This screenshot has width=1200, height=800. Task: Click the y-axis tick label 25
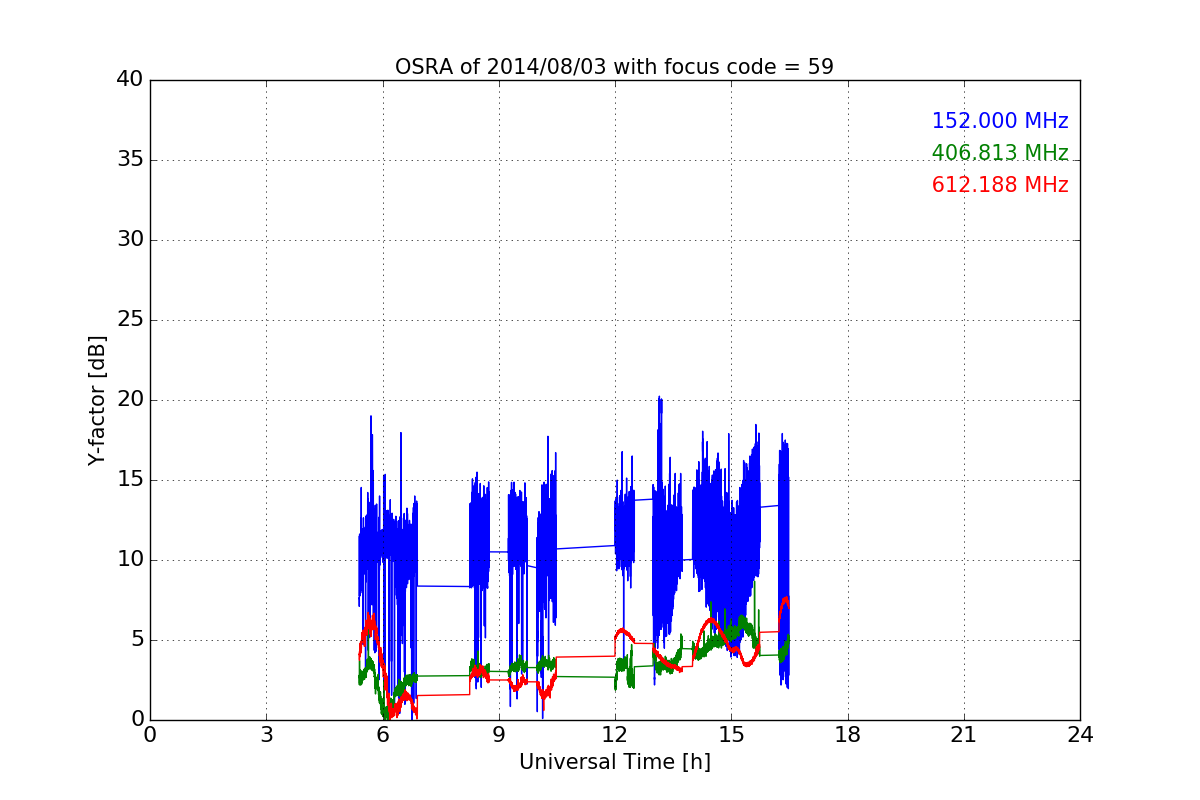point(130,320)
